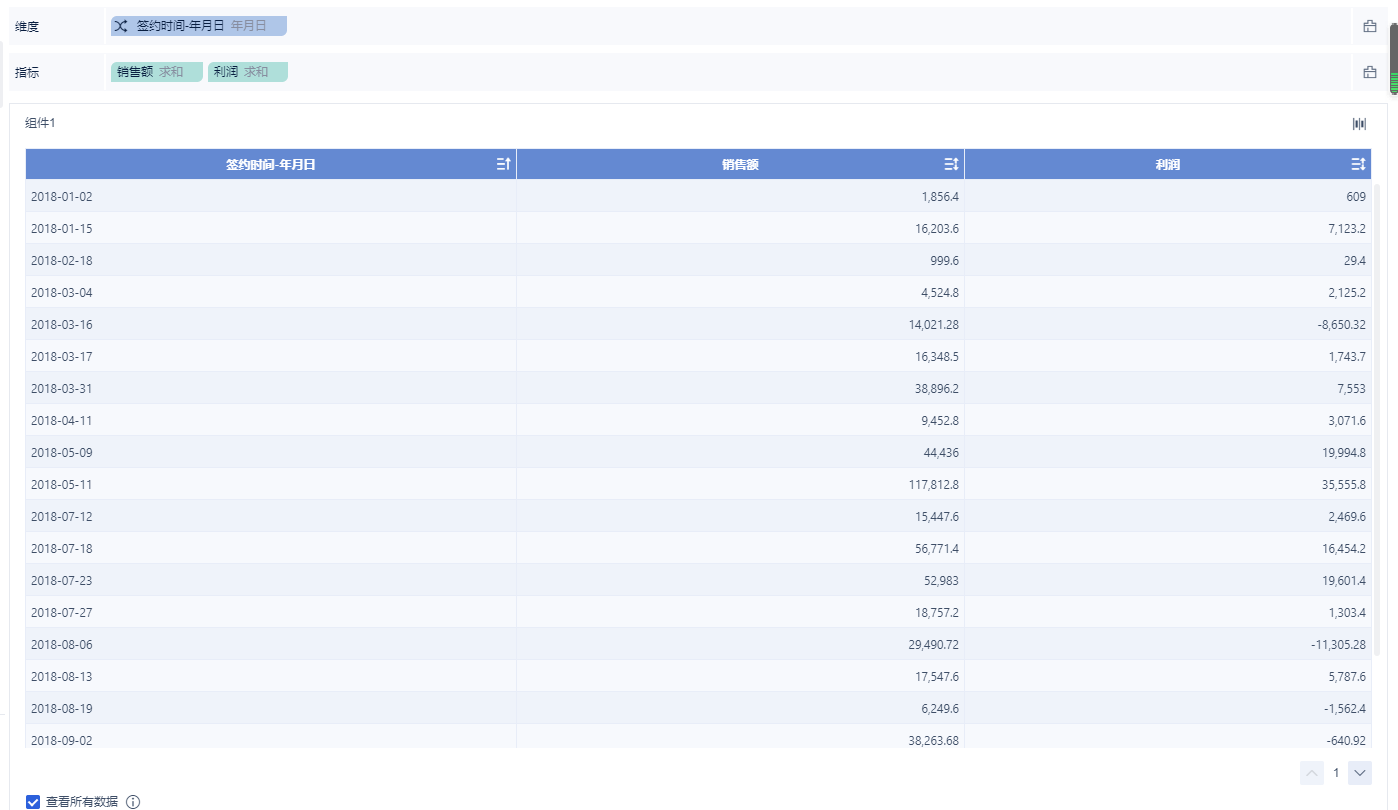This screenshot has width=1398, height=810.
Task: Sort by the 利润 column icon
Action: (1358, 164)
